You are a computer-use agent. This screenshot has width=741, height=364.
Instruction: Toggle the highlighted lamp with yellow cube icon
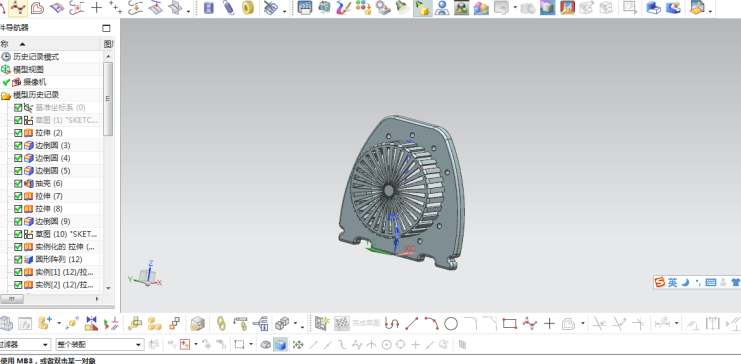click(422, 8)
